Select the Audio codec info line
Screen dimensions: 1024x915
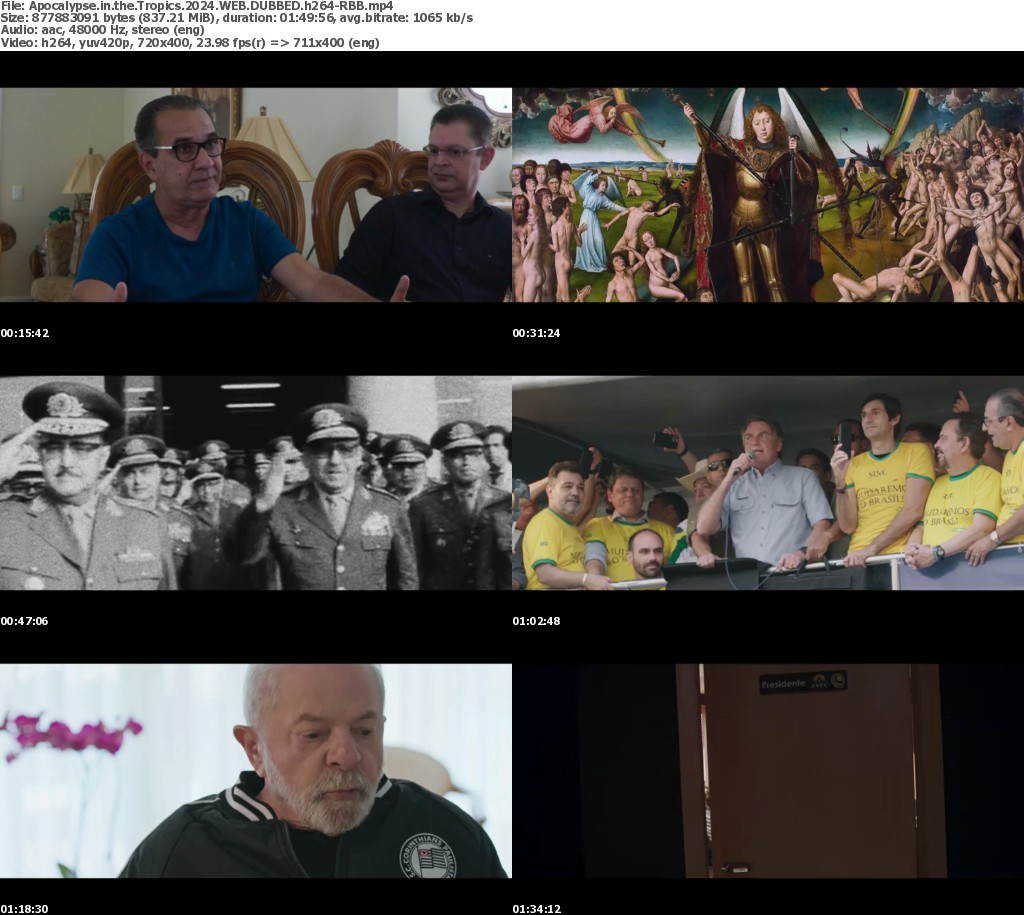[x=103, y=30]
